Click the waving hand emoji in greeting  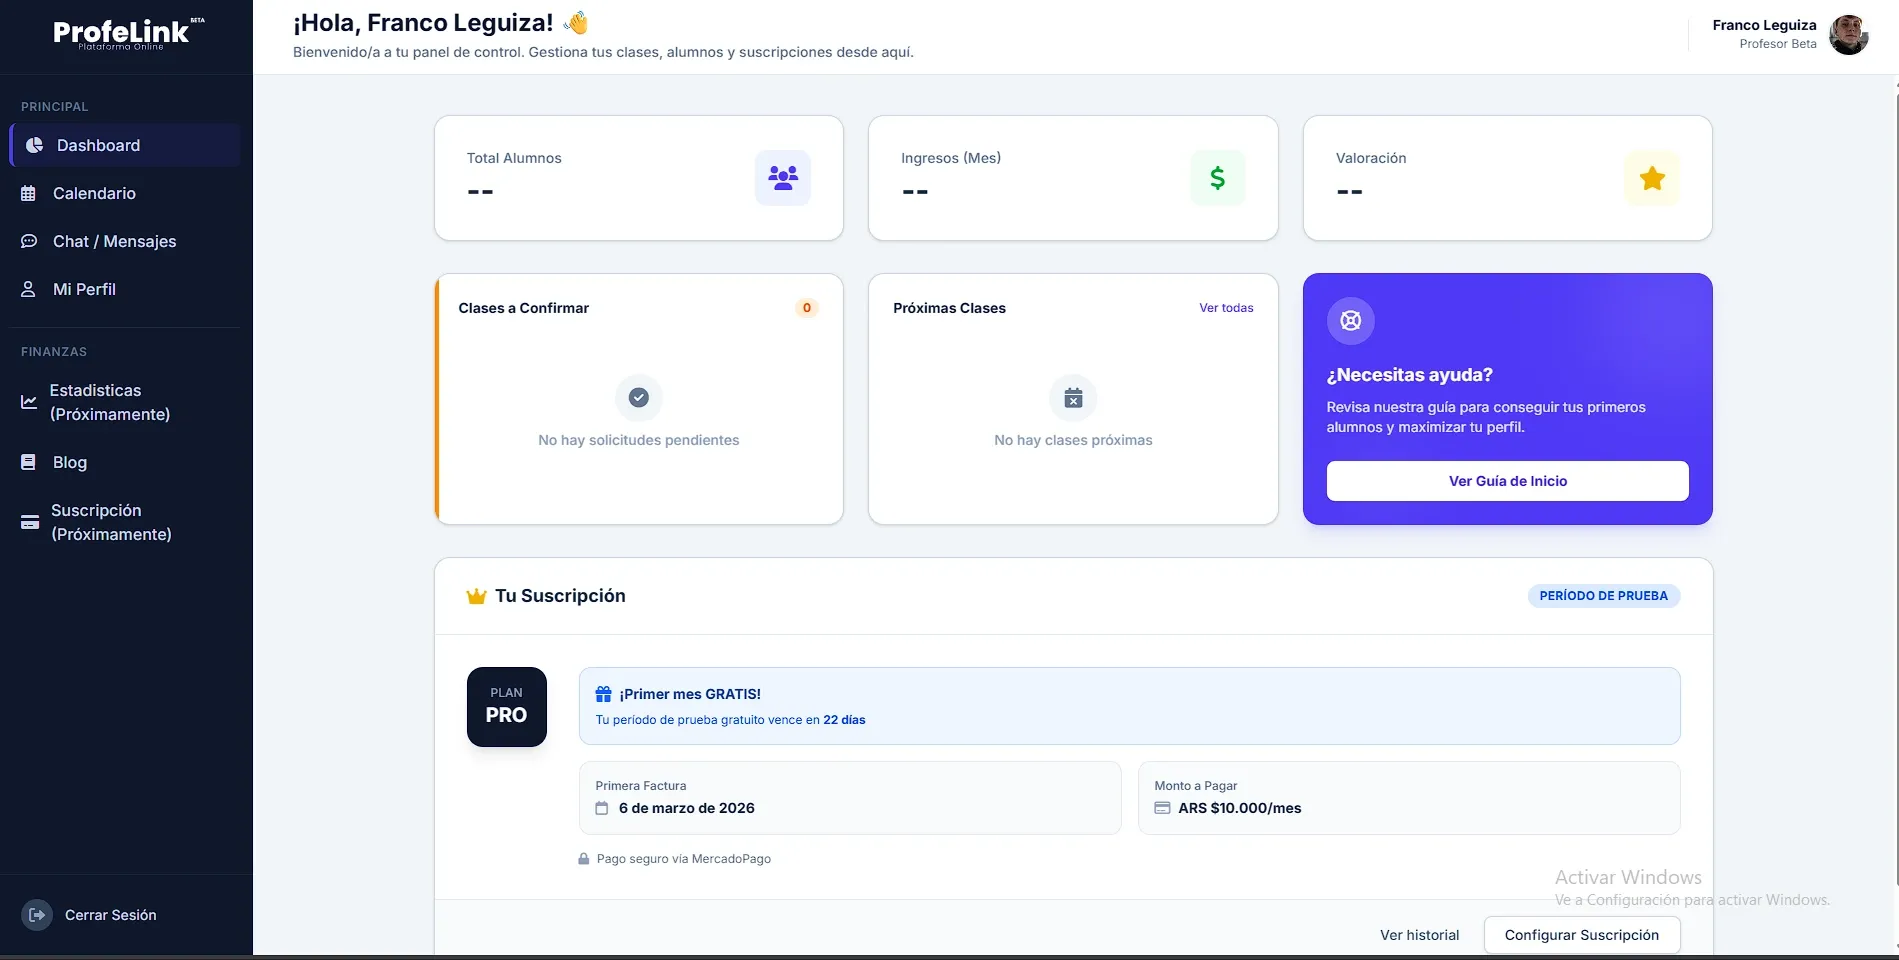(x=576, y=22)
